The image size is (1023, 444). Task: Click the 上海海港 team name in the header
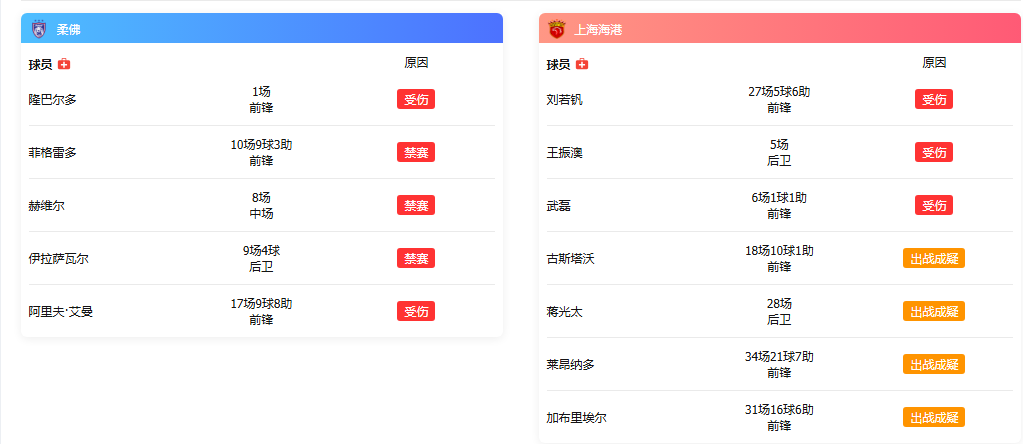click(x=598, y=30)
